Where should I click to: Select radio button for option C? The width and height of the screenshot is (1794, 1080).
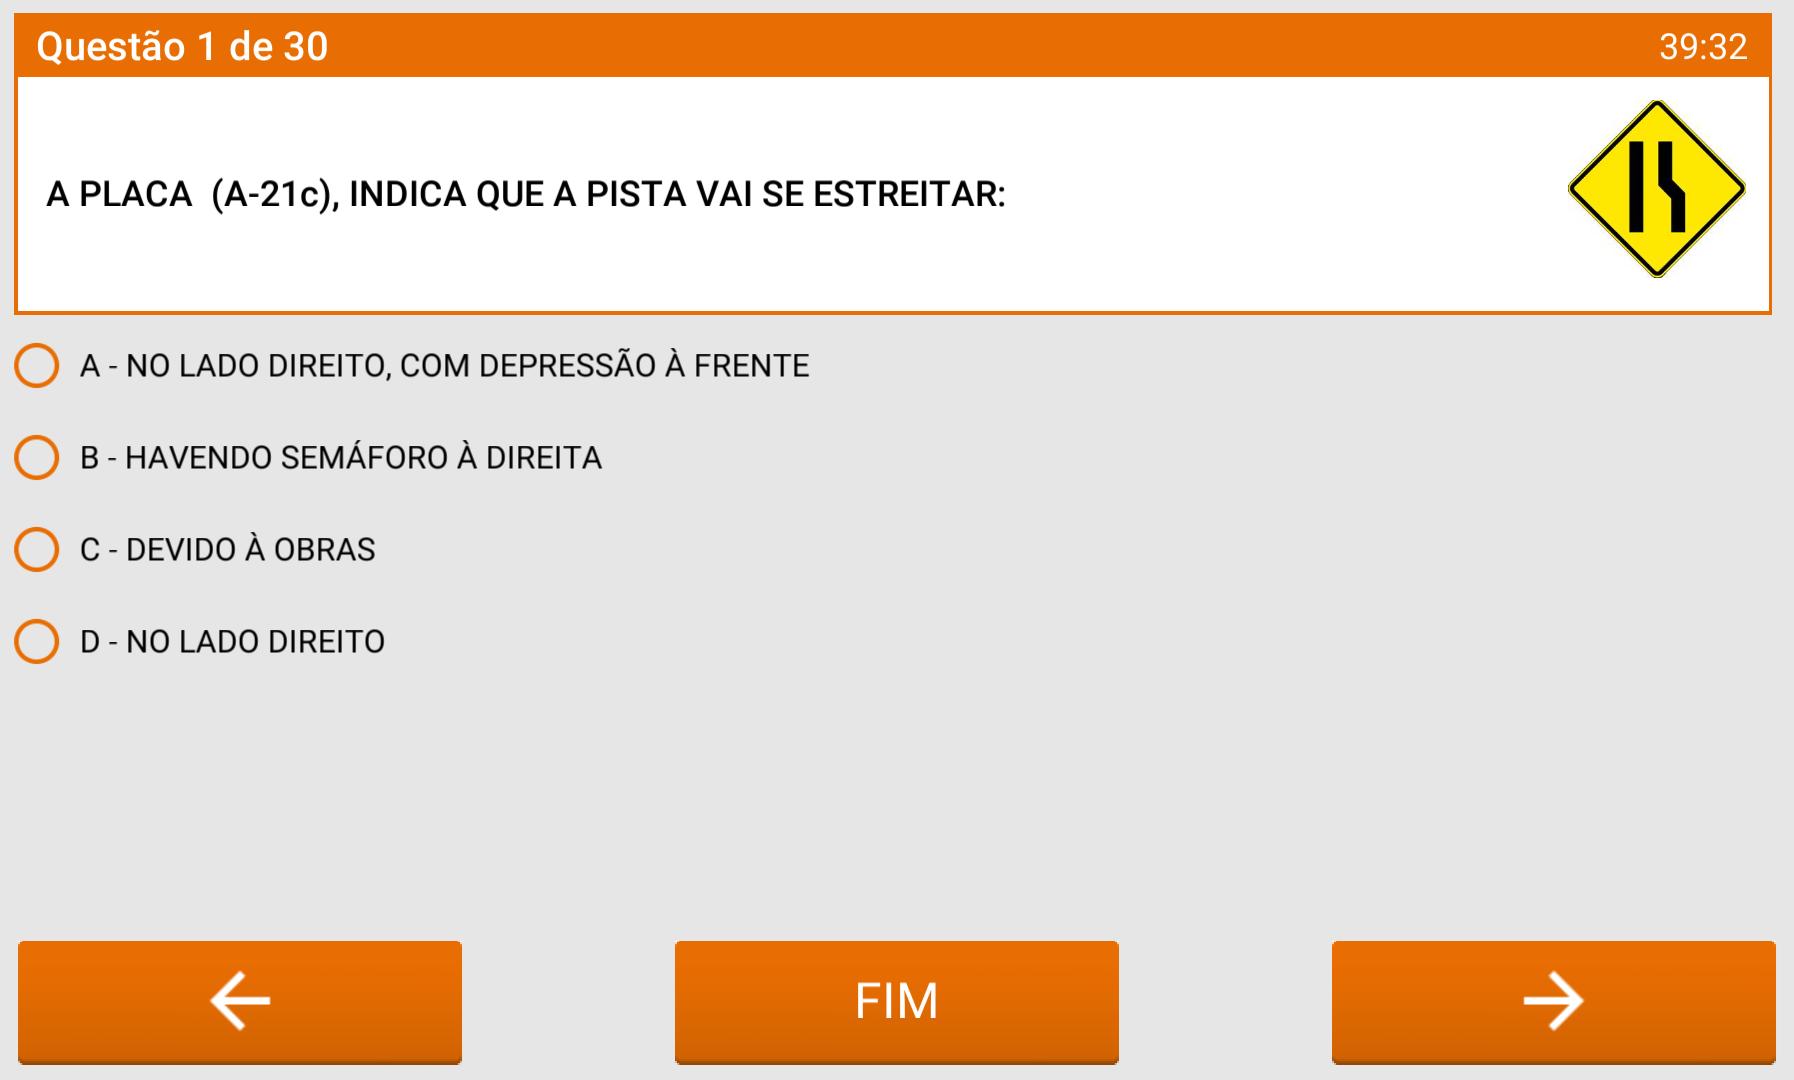tap(36, 548)
